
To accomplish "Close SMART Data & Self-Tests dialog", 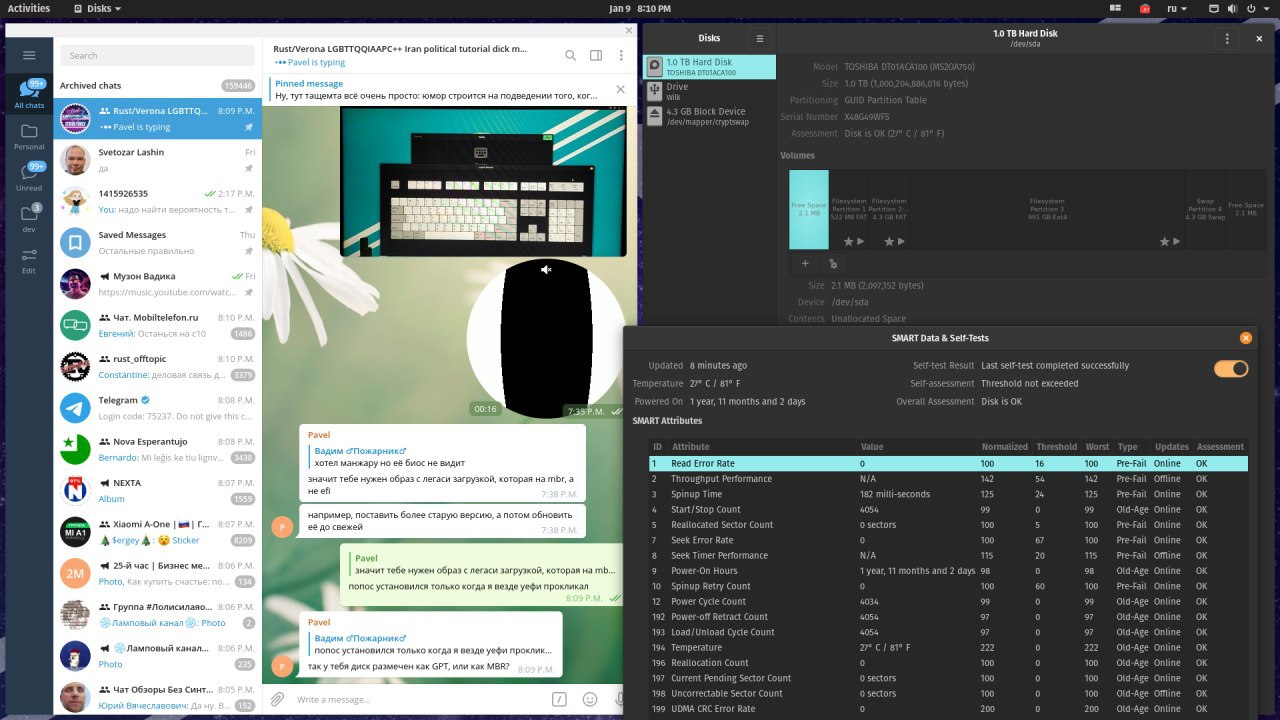I will point(1245,338).
